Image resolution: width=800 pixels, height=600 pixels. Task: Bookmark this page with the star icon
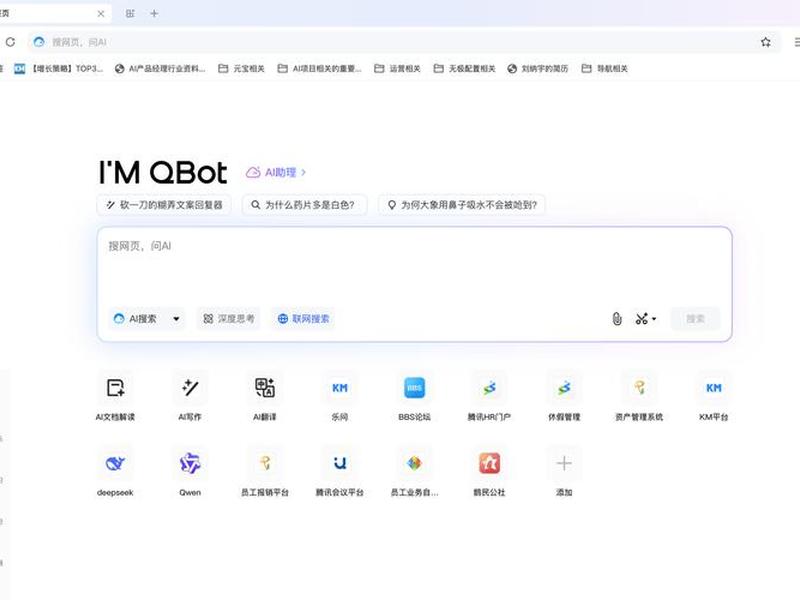point(765,42)
